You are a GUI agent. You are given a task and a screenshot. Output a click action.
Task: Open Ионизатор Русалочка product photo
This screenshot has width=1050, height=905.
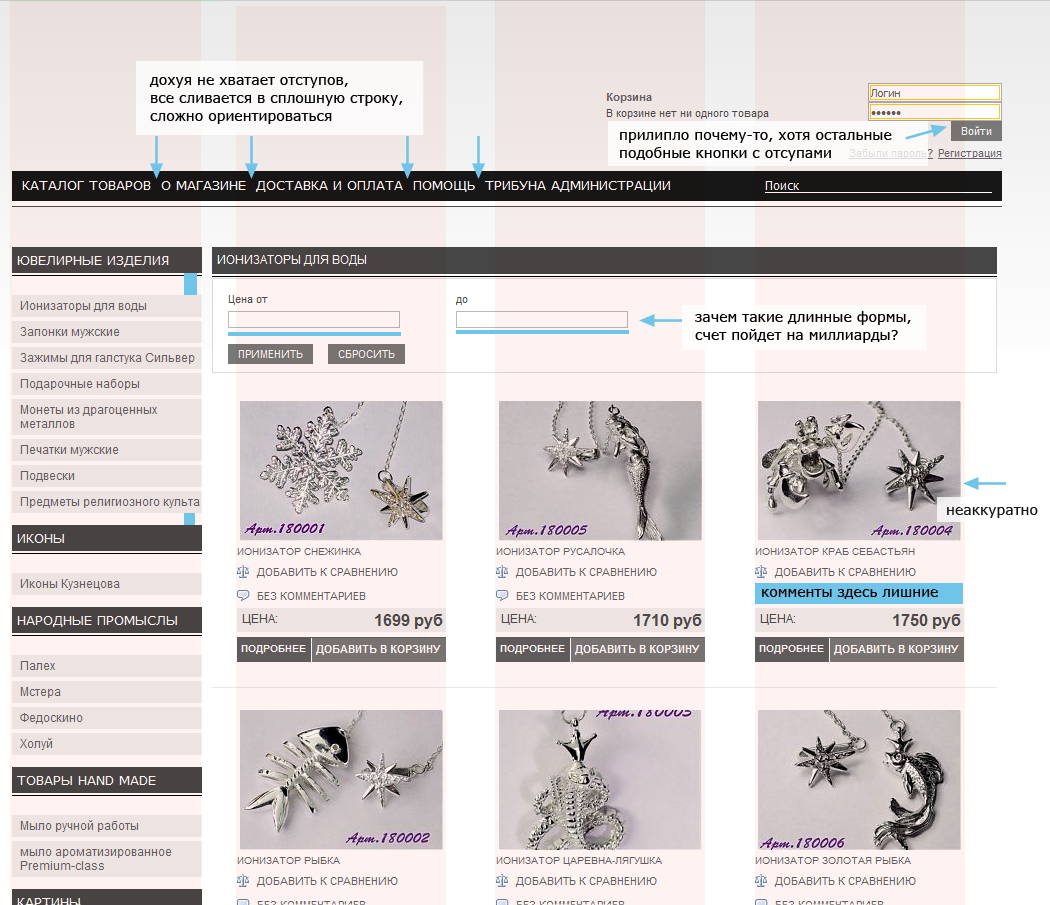[600, 470]
